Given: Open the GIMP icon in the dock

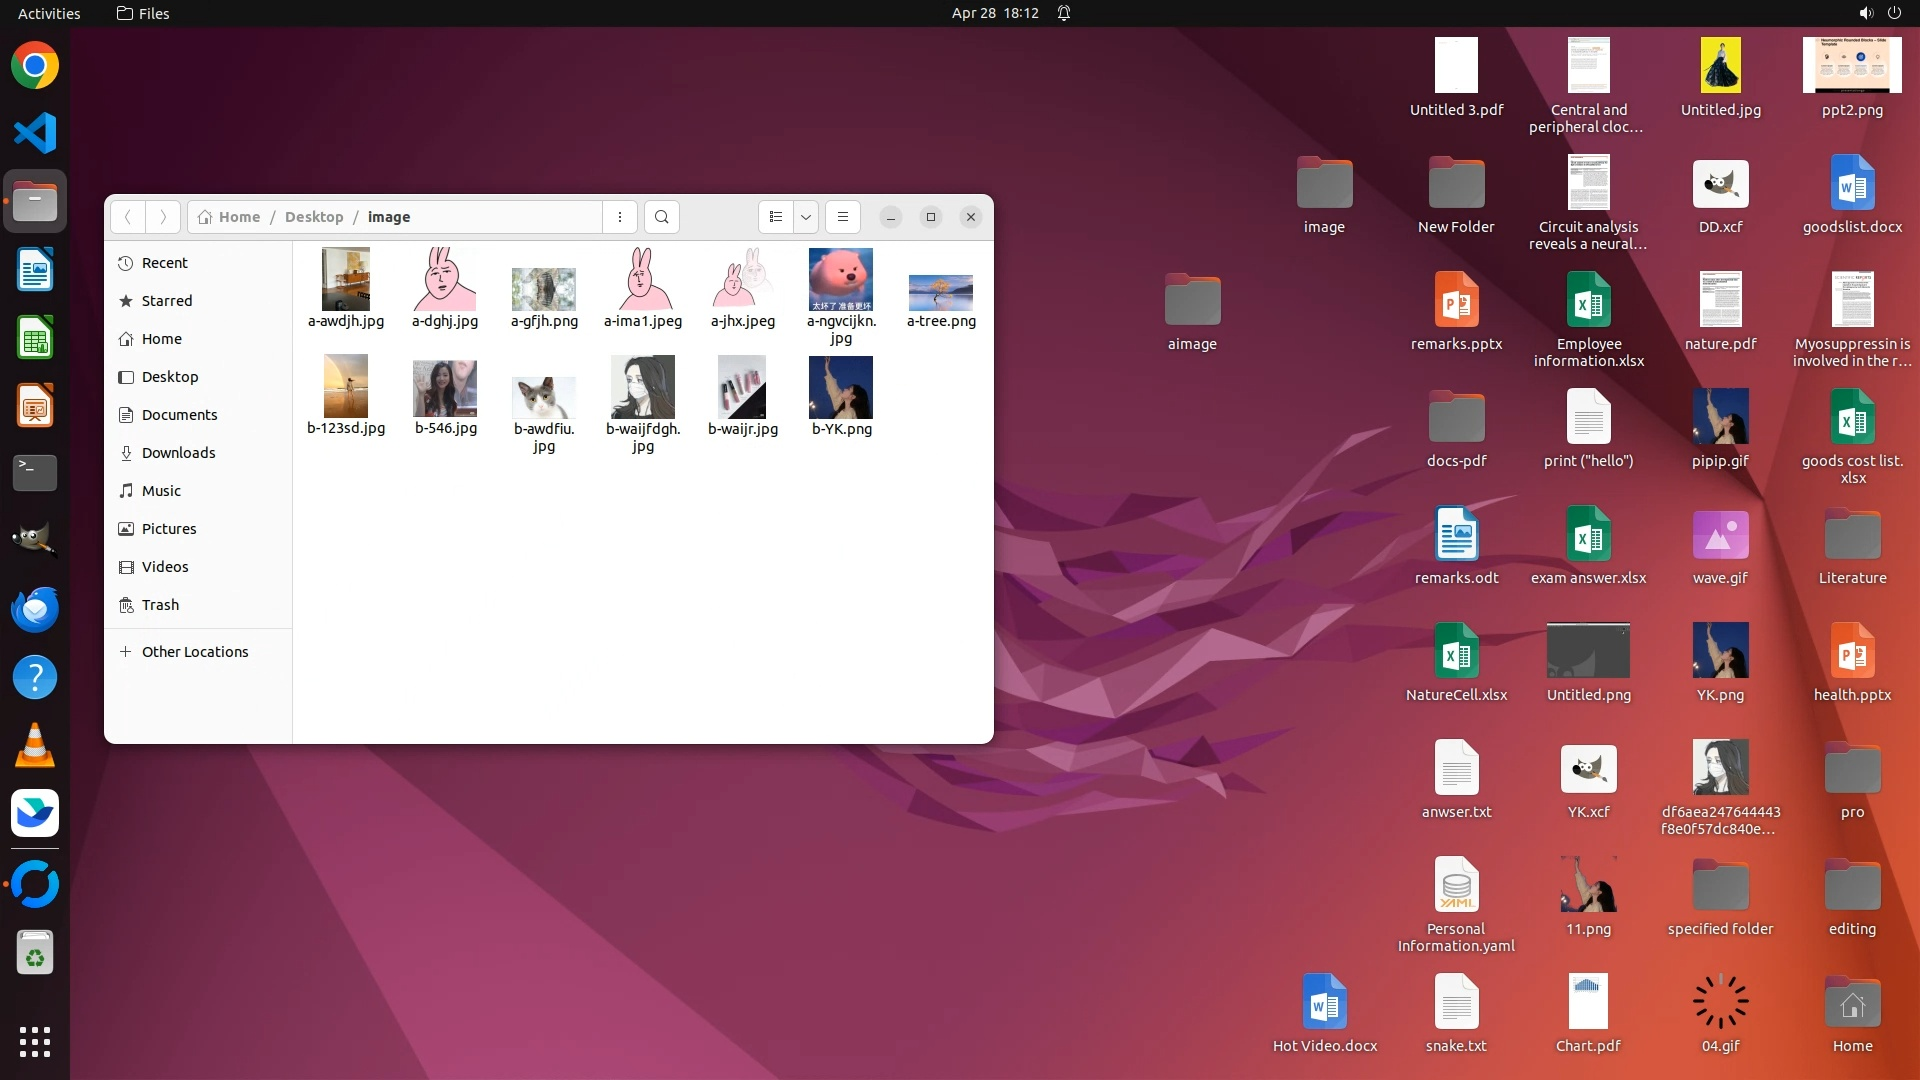Looking at the screenshot, I should tap(35, 541).
